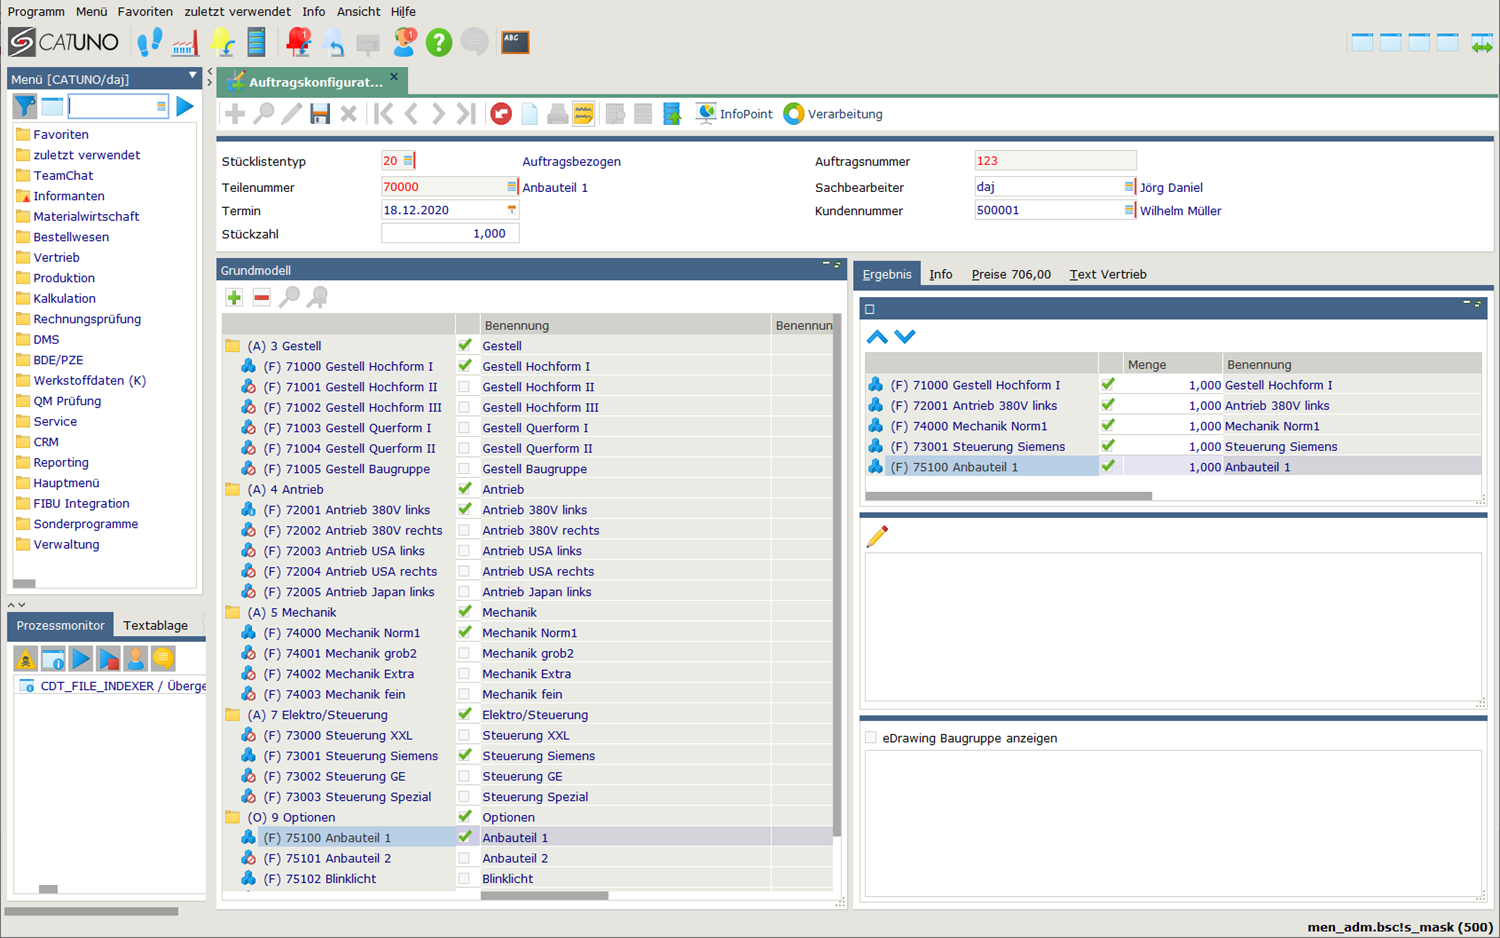The height and width of the screenshot is (938, 1500).
Task: Click the filter funnel icon in menu panel
Action: pos(25,106)
